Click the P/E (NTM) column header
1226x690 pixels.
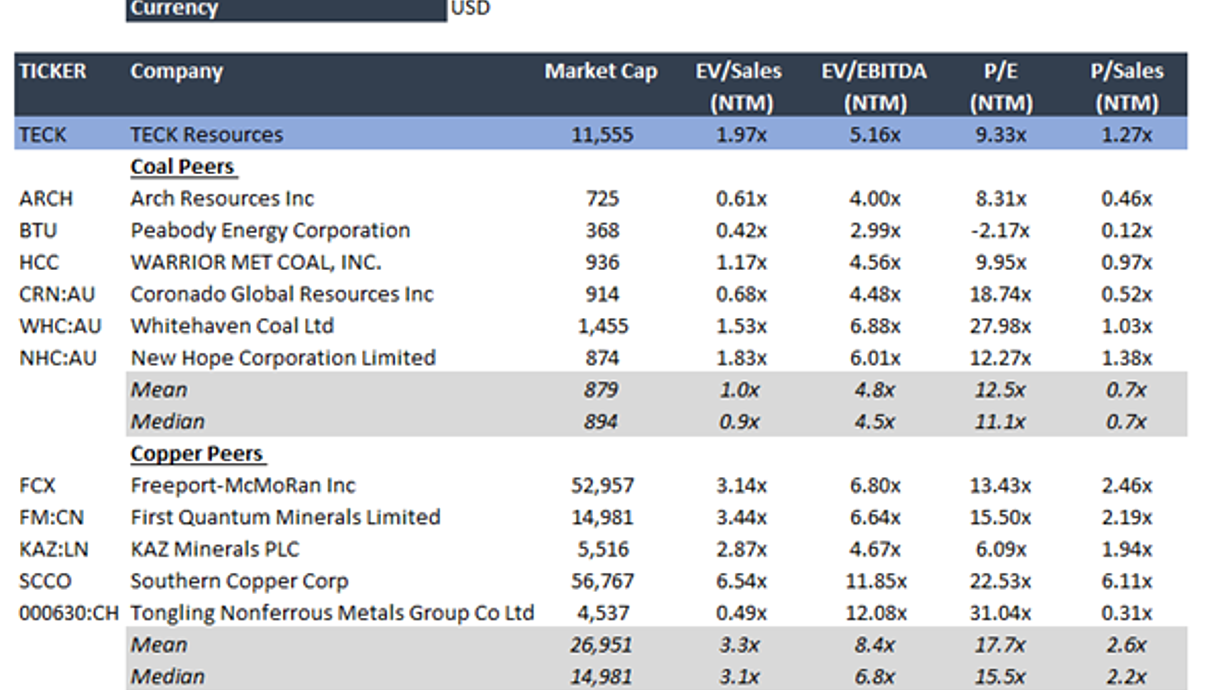[999, 87]
